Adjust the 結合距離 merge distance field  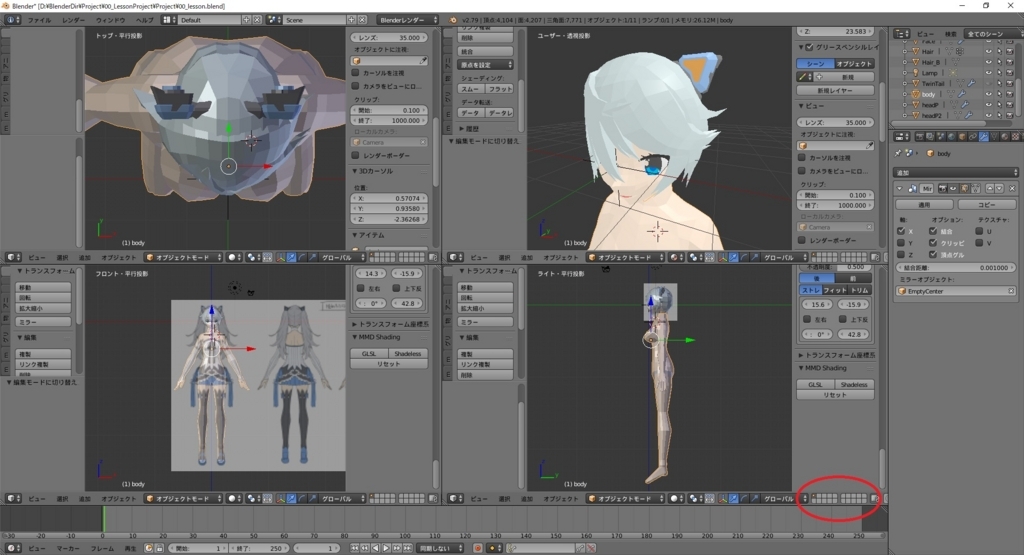(955, 268)
